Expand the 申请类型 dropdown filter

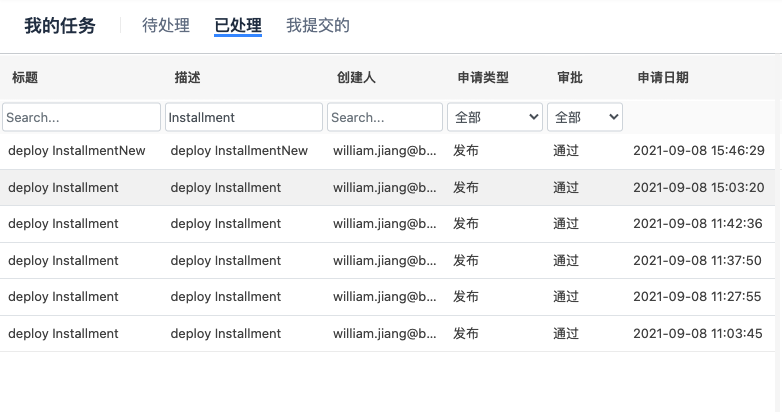pyautogui.click(x=495, y=117)
